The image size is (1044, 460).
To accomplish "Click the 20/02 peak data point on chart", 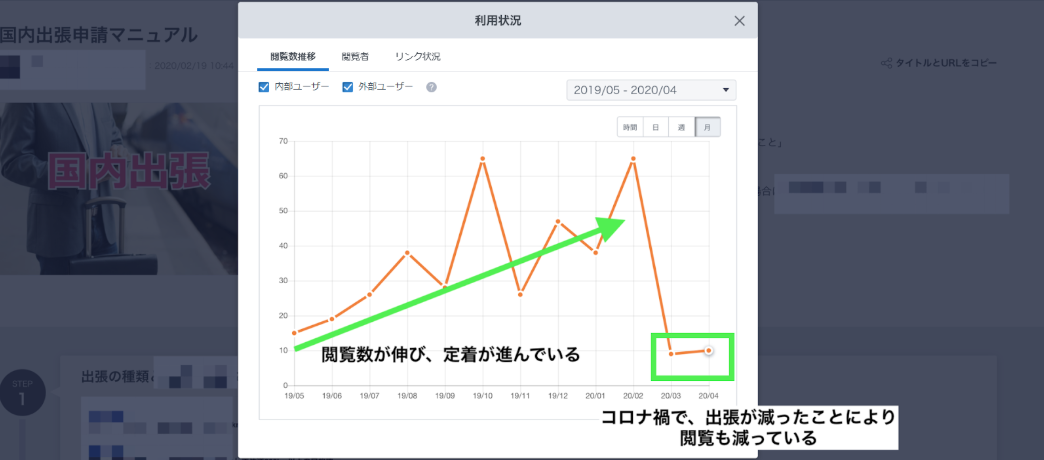I will [x=633, y=159].
